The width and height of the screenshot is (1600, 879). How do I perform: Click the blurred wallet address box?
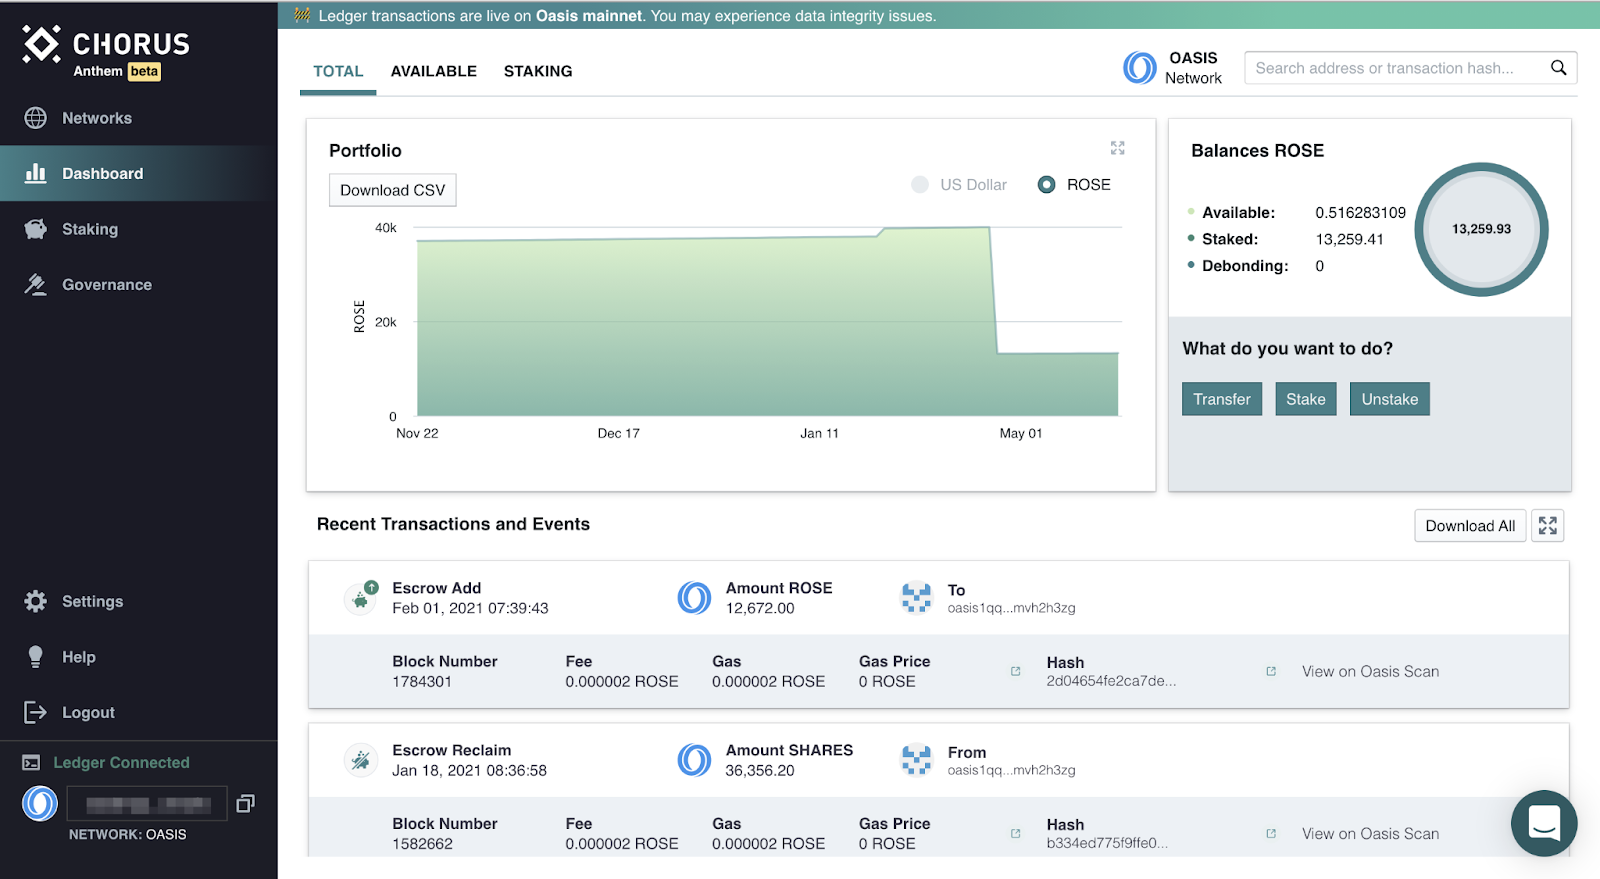pyautogui.click(x=147, y=804)
